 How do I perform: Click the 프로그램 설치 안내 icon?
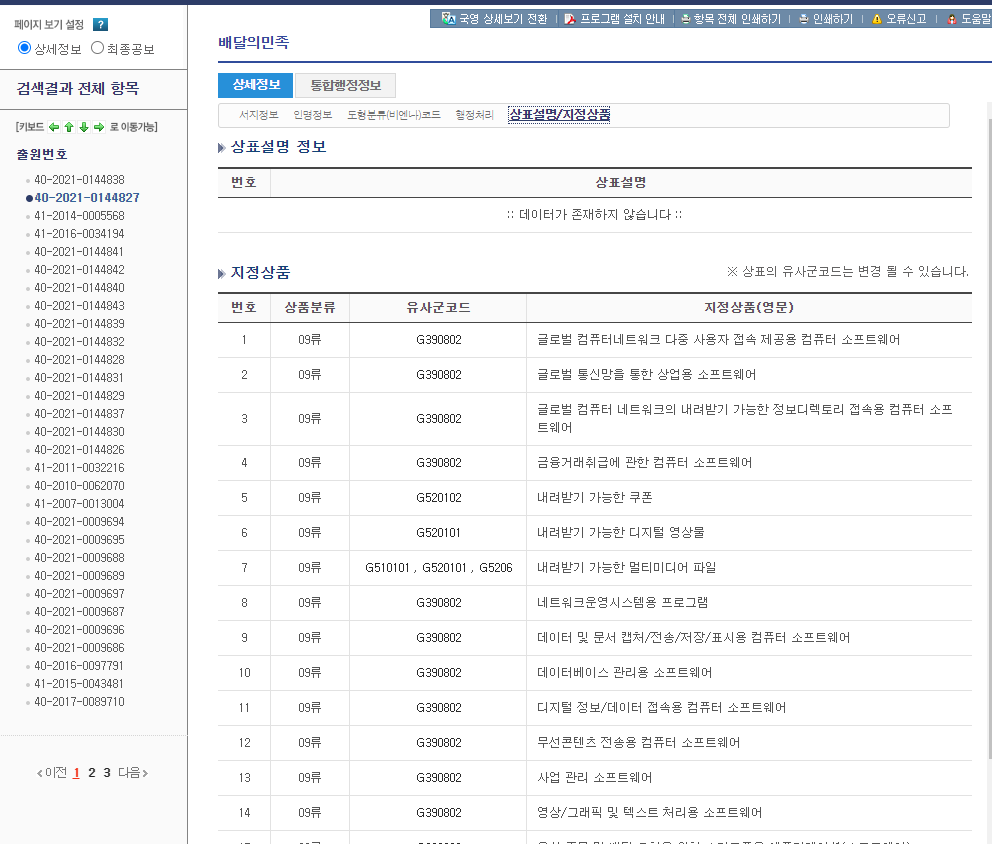(x=570, y=19)
